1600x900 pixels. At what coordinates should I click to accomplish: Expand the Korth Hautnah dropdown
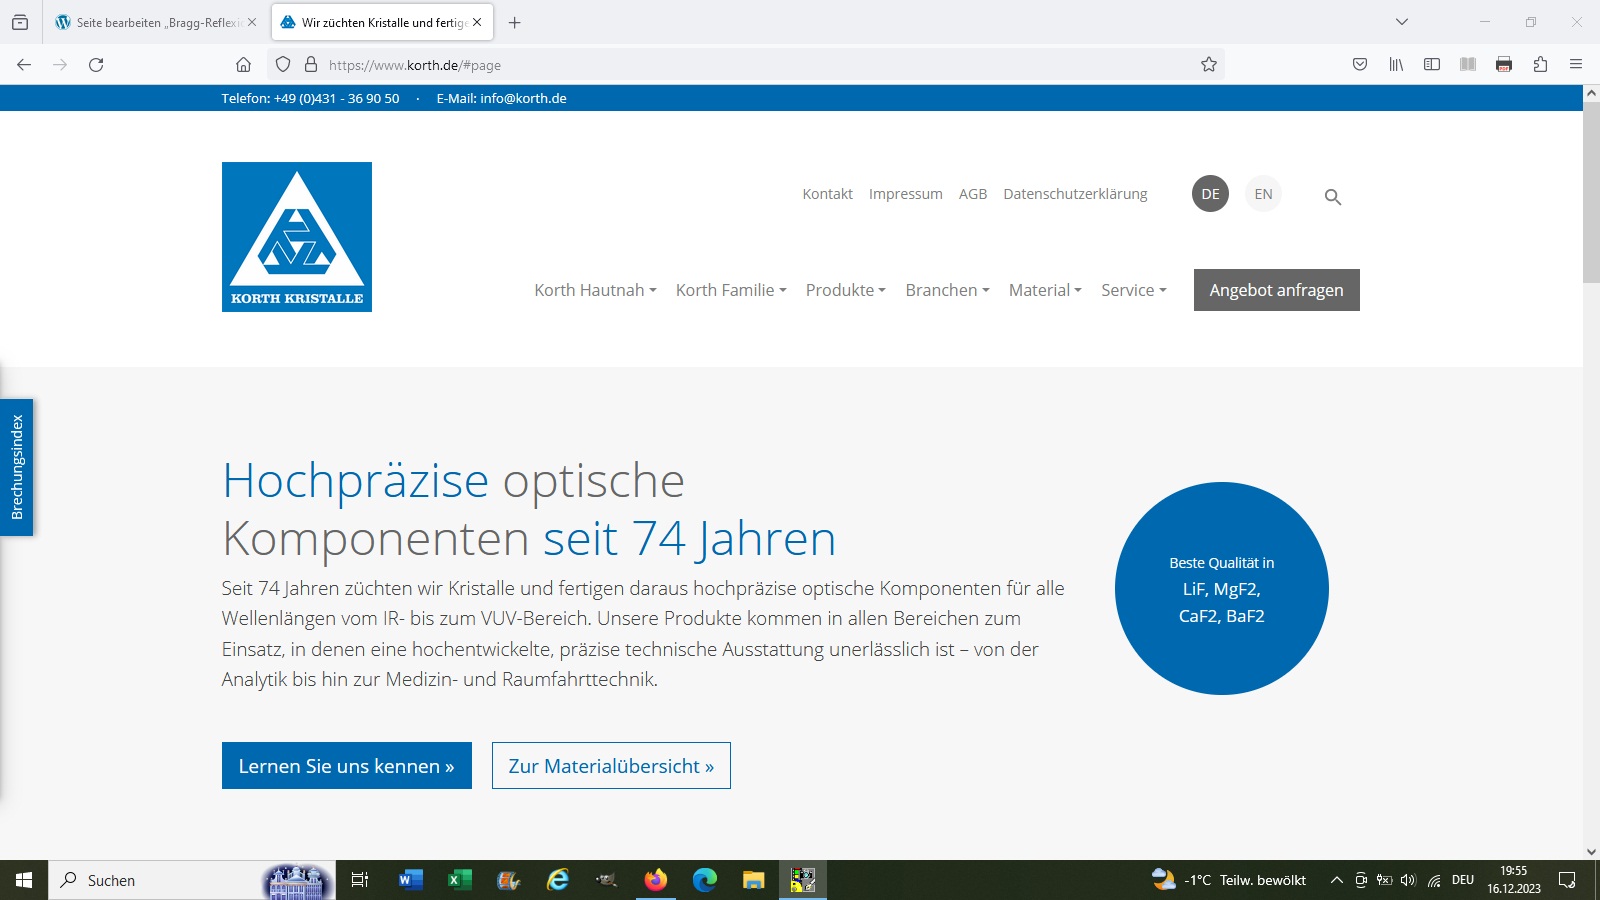595,290
